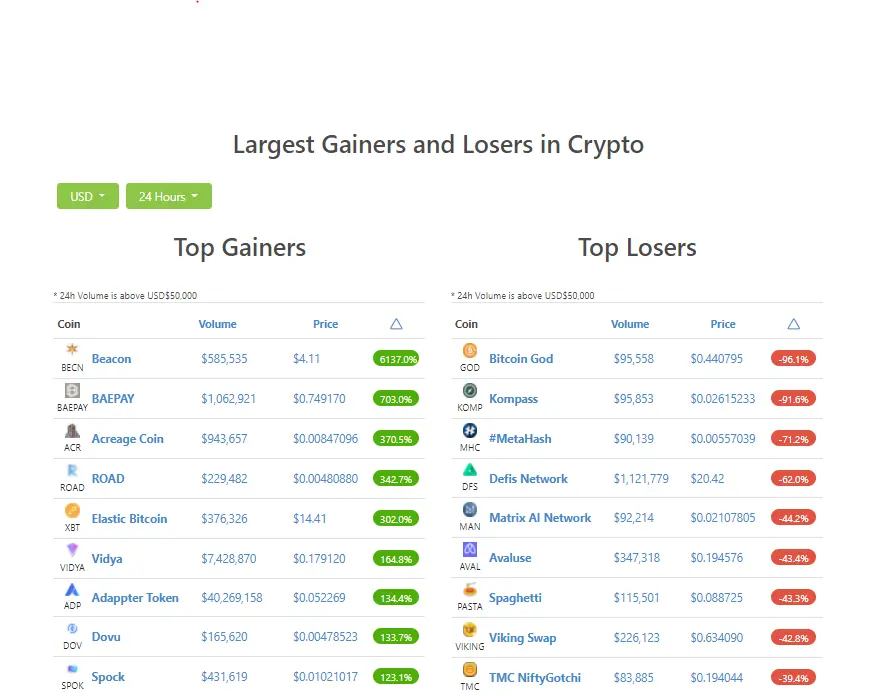Click the -96.1% loss badge
This screenshot has height=696, width=889.
793,359
